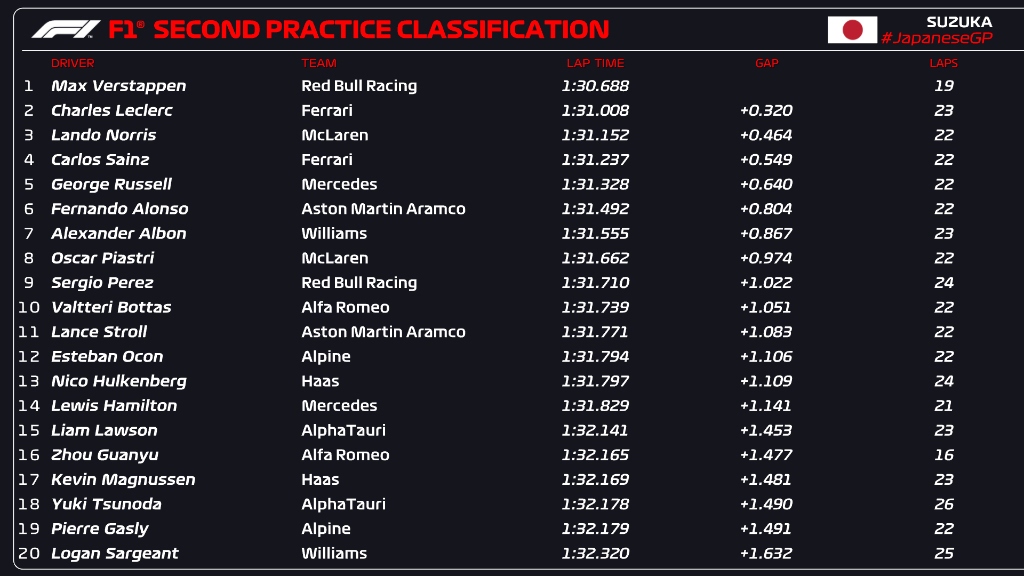This screenshot has height=576, width=1024.
Task: Select Max Verstappen's name
Action: click(118, 86)
